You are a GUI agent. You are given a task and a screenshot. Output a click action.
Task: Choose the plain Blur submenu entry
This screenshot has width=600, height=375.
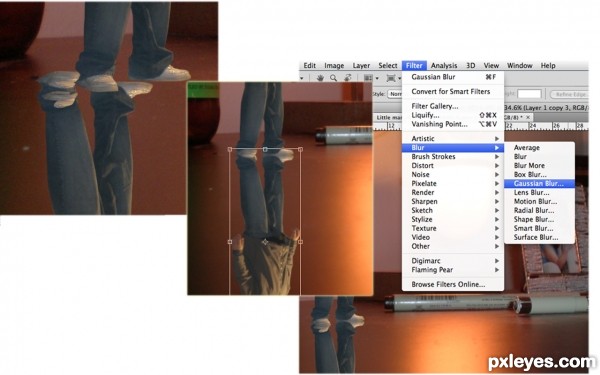[x=540, y=157]
